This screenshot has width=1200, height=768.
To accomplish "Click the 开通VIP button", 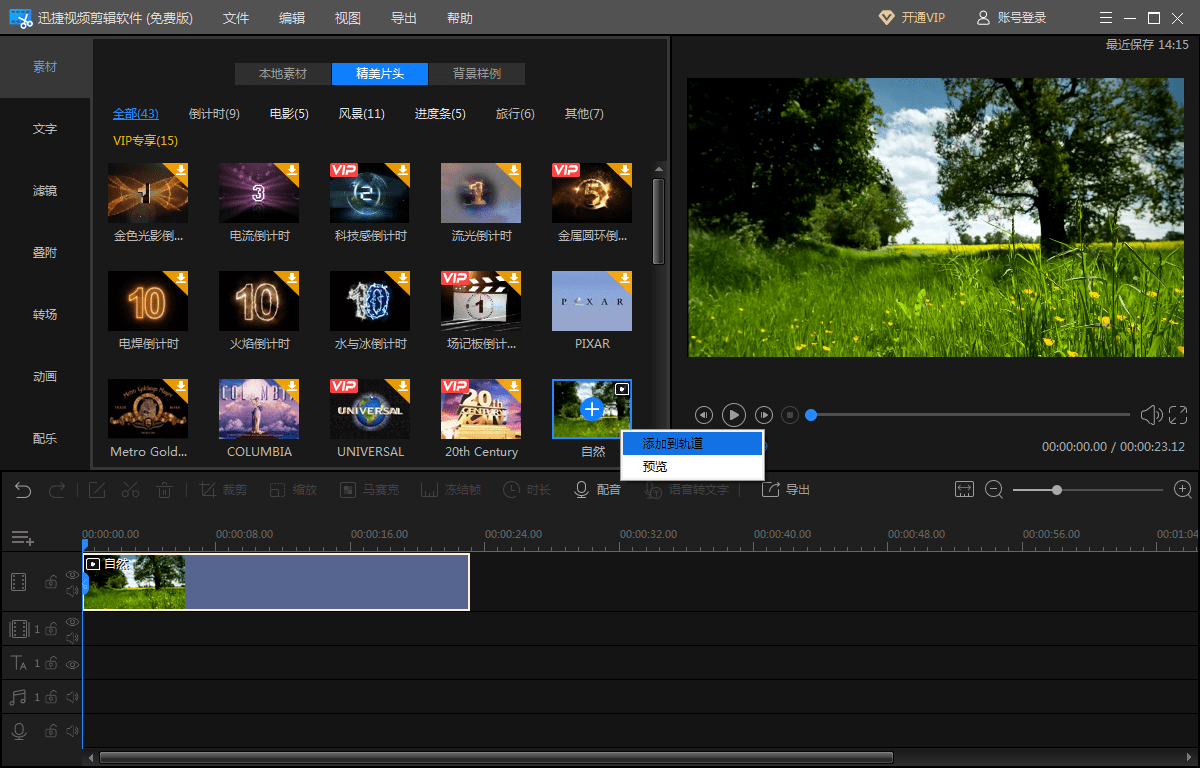I will pyautogui.click(x=911, y=18).
